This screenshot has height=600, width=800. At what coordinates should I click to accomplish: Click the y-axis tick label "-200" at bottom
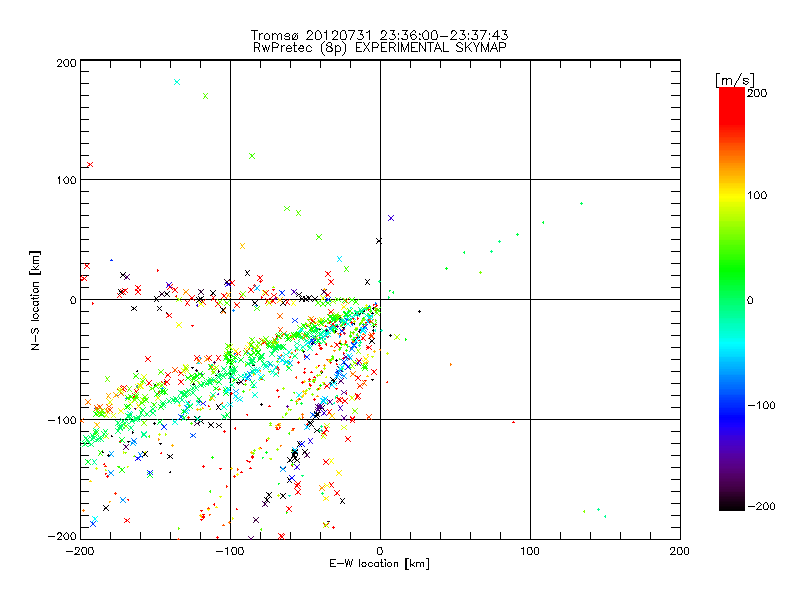(x=62, y=536)
